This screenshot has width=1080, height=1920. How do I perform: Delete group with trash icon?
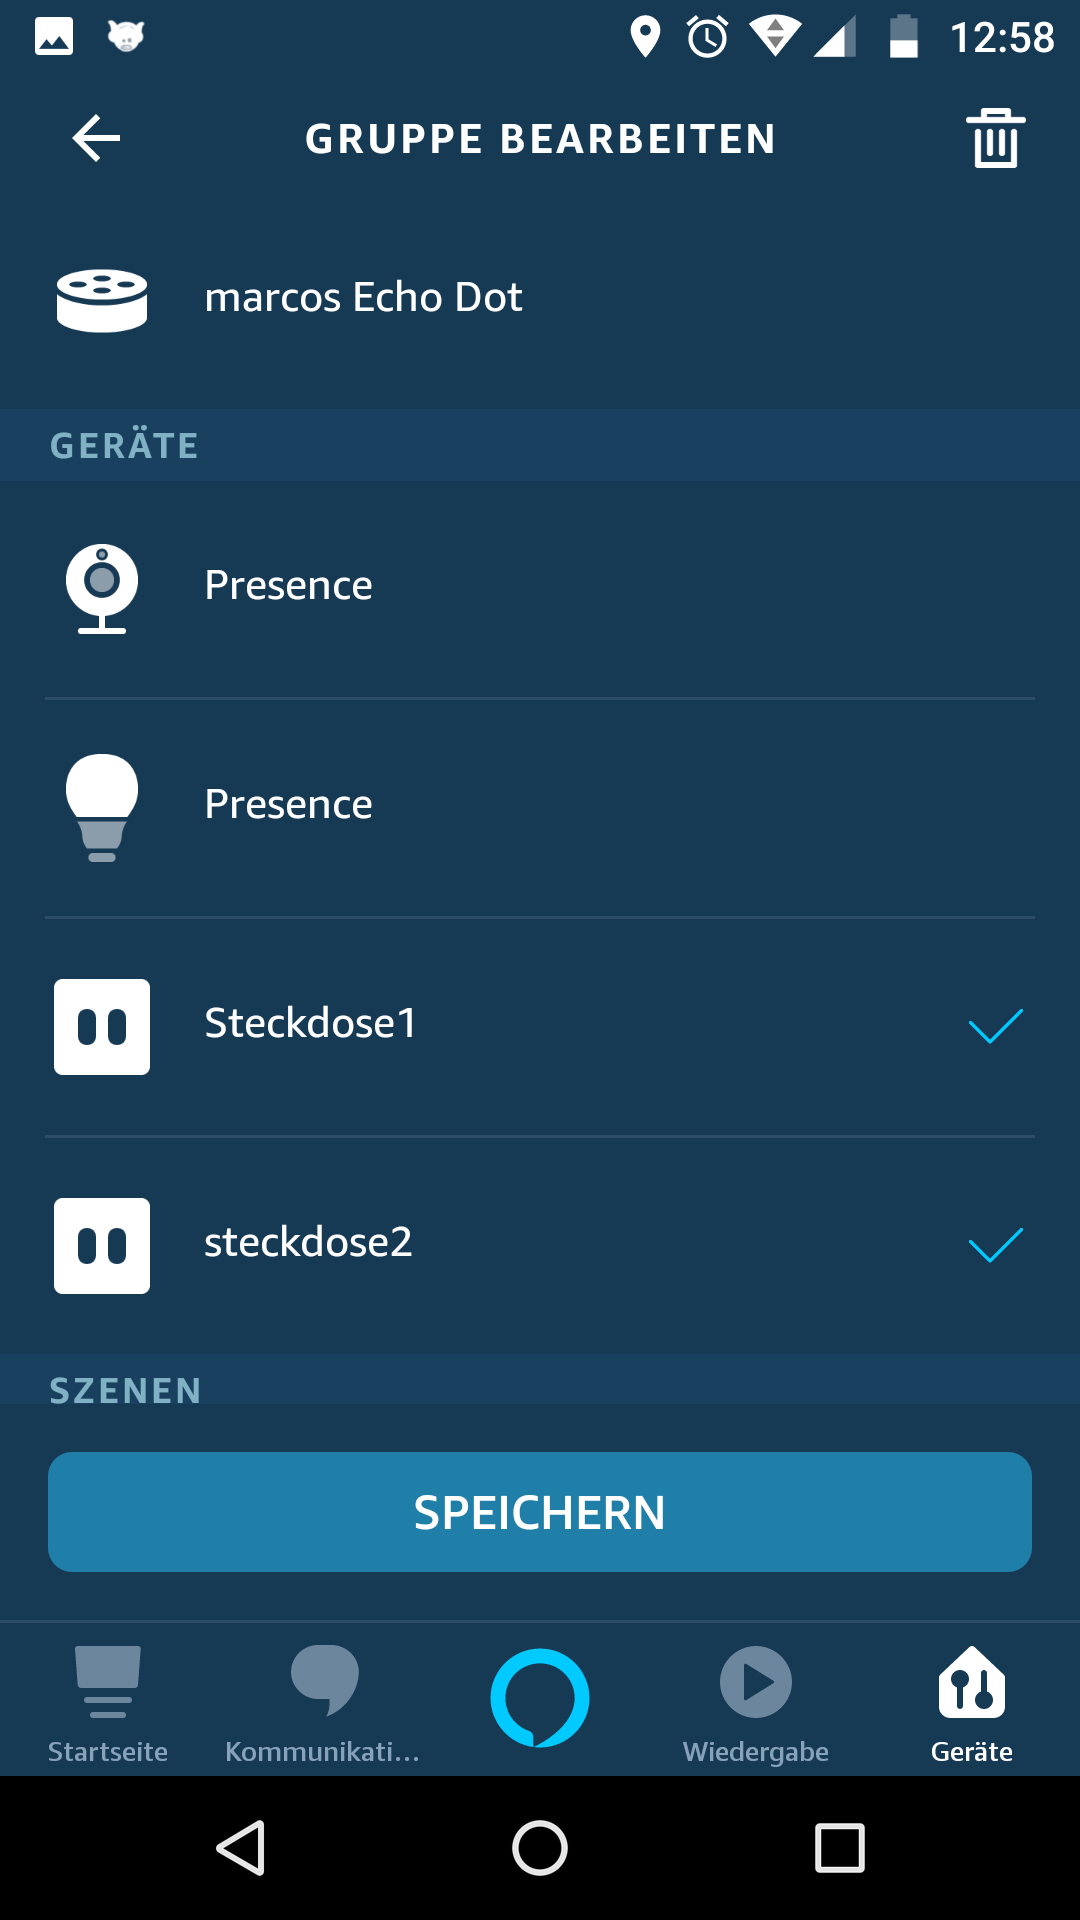tap(995, 138)
